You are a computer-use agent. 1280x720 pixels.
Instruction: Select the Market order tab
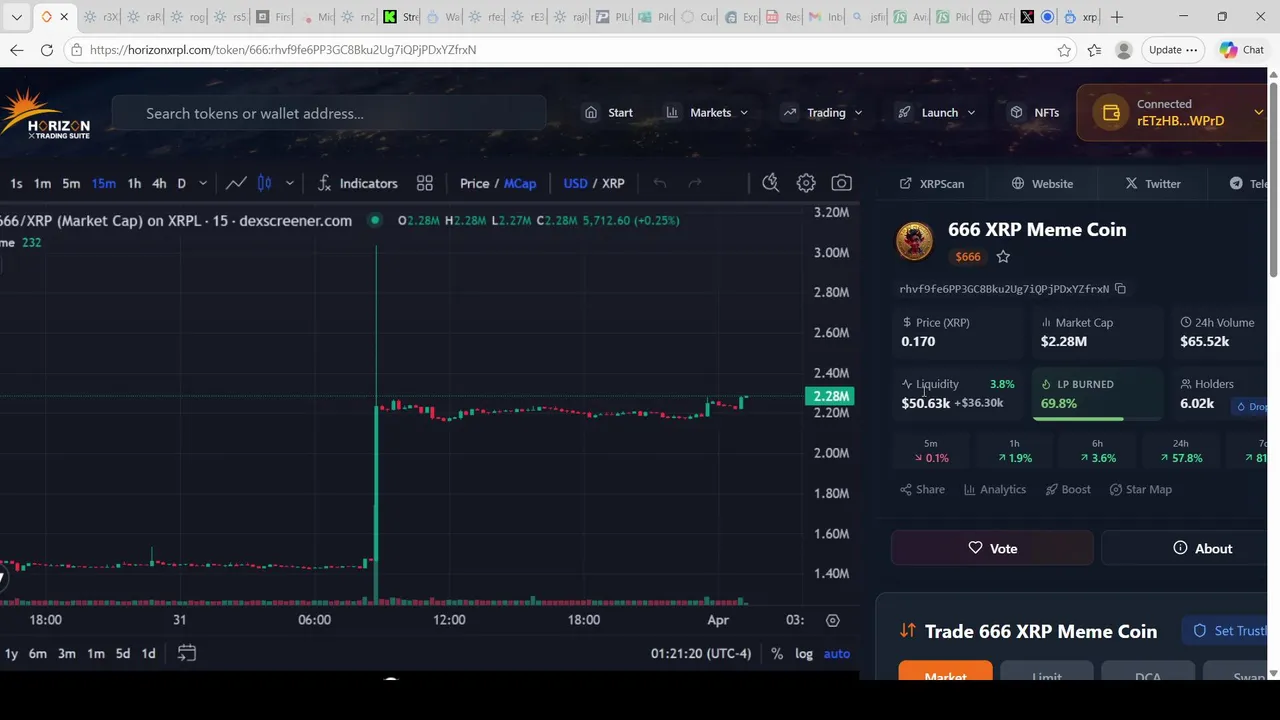pyautogui.click(x=945, y=672)
